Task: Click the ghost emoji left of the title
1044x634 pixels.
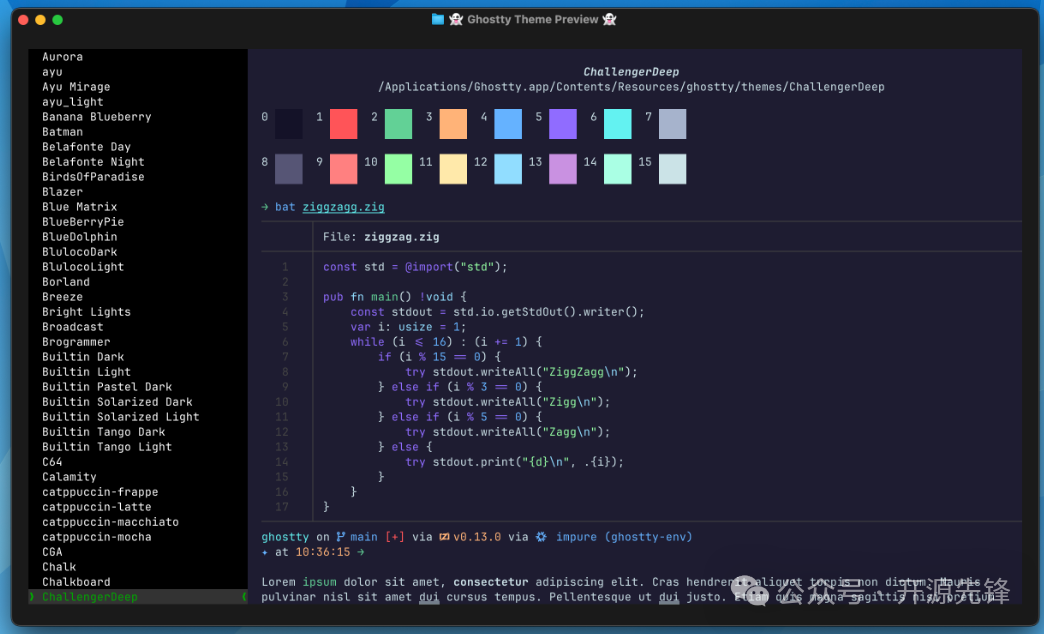Action: [x=456, y=19]
